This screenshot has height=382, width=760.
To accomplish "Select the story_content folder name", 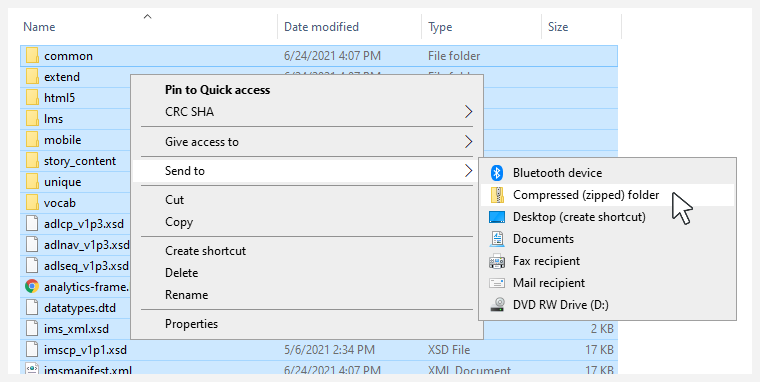I will tap(80, 161).
